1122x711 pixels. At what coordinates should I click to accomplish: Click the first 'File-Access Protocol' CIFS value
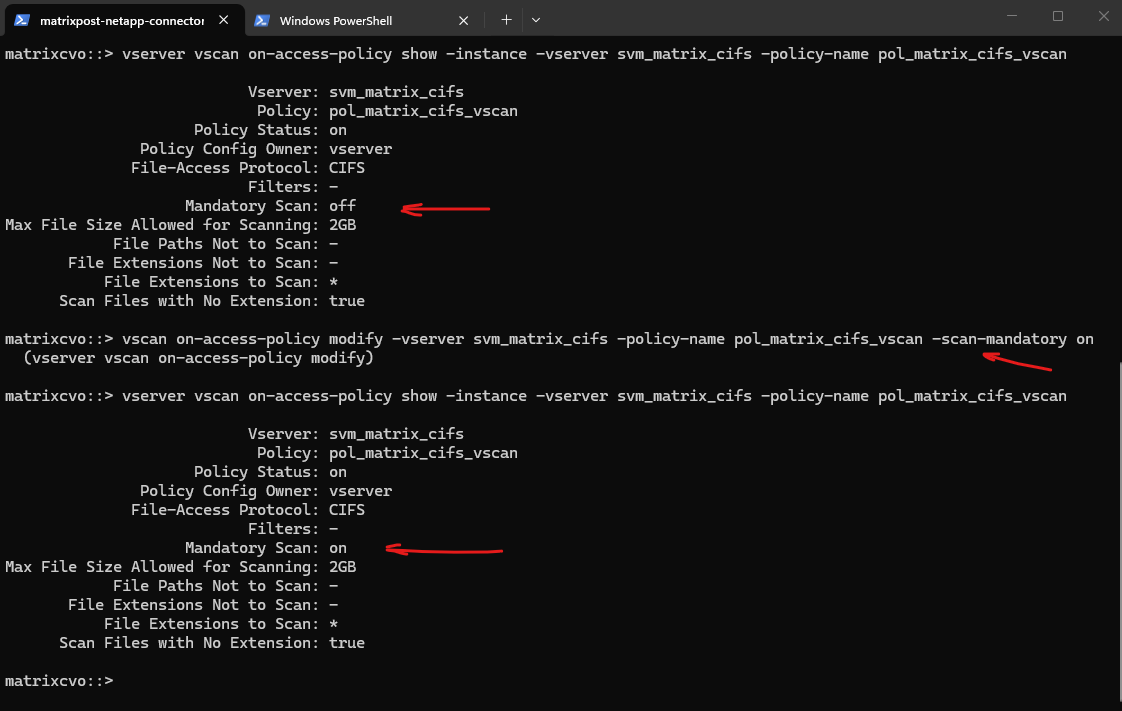click(x=346, y=168)
